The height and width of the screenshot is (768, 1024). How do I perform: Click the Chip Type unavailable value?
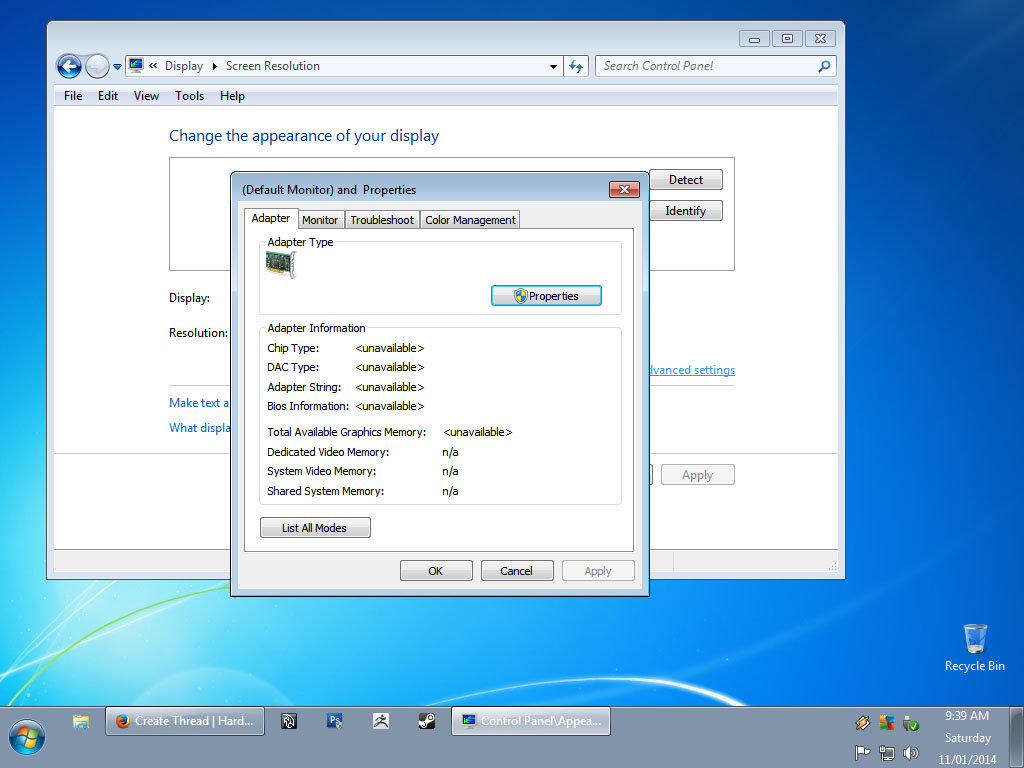coord(390,348)
